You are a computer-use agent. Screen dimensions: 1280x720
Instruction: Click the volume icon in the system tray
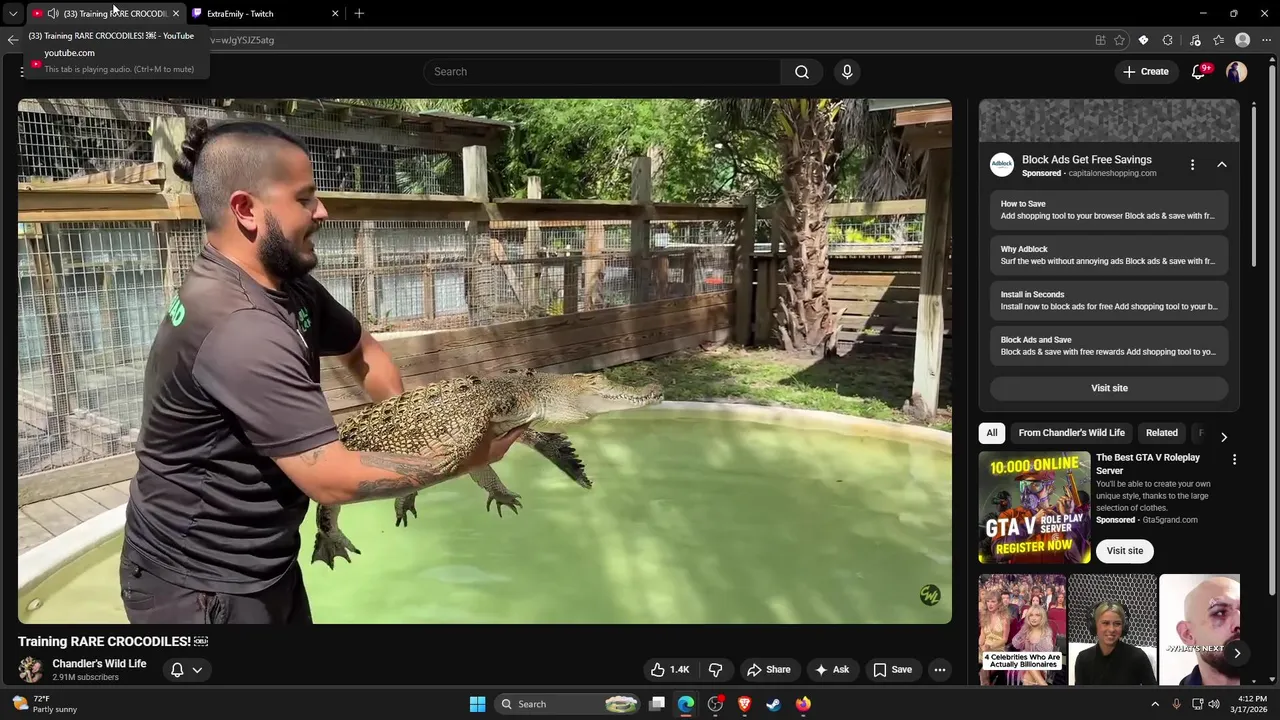(1214, 704)
